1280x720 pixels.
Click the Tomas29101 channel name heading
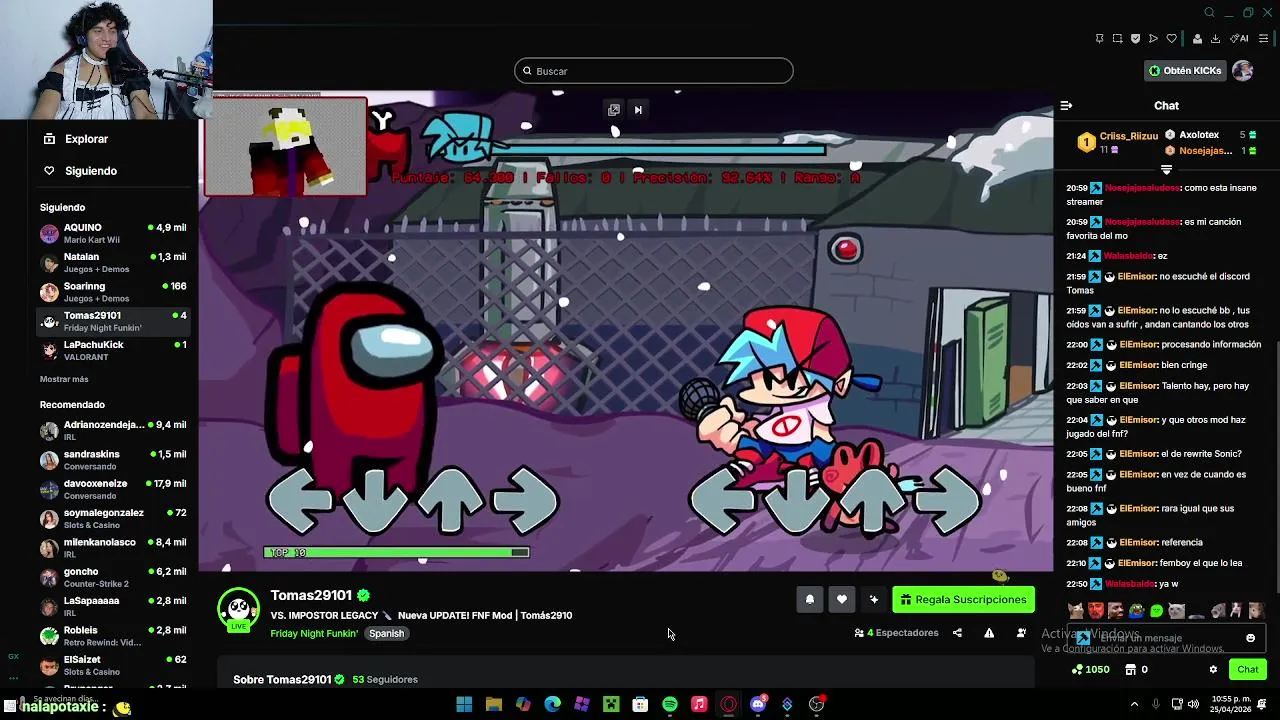click(x=311, y=595)
